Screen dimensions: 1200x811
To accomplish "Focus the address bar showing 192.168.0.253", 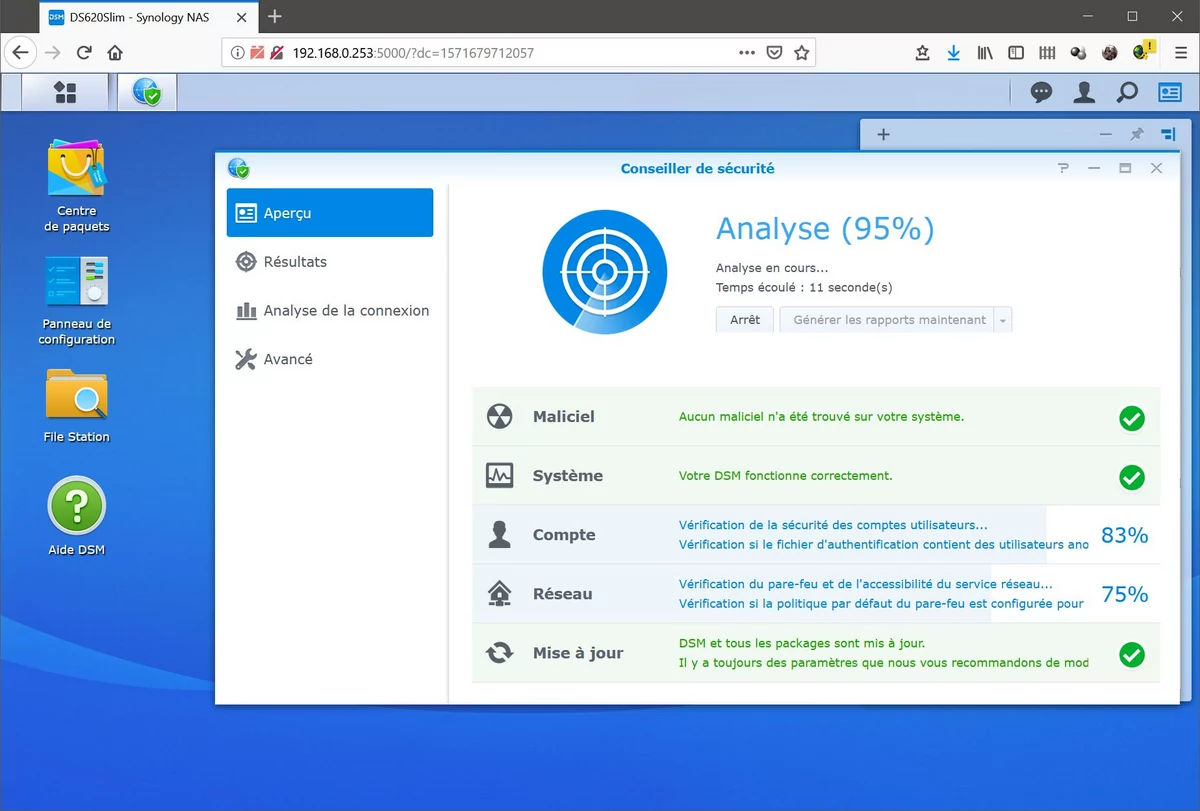I will (518, 53).
